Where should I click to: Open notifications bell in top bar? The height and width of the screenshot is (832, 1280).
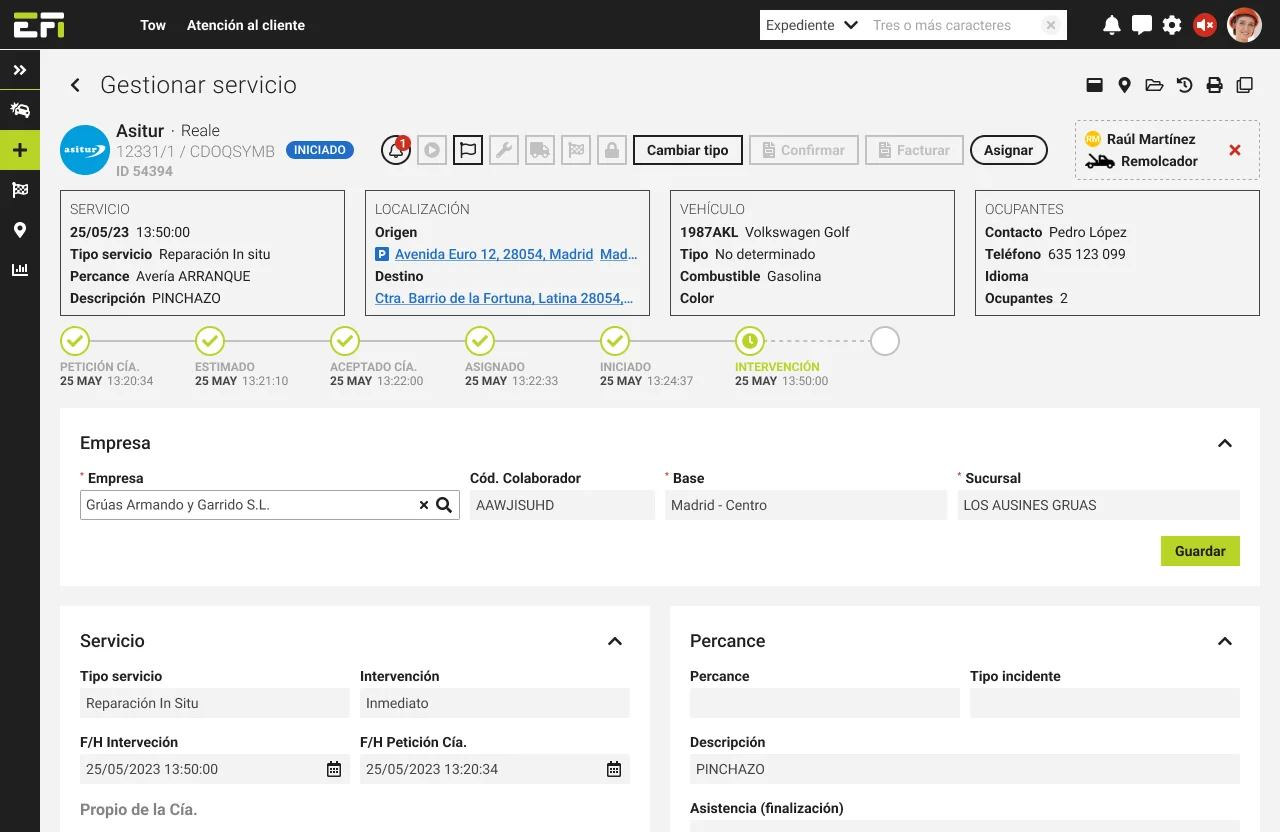[x=1111, y=25]
